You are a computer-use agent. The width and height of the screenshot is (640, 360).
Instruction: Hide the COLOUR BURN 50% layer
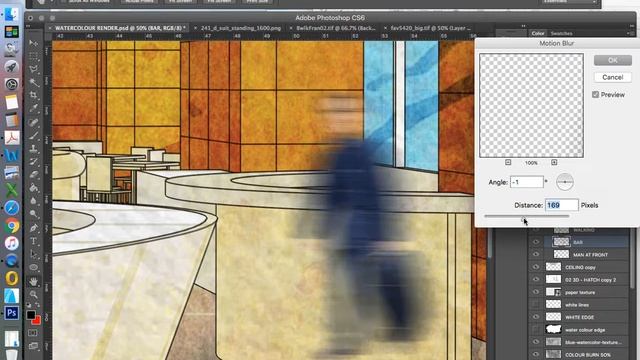pyautogui.click(x=536, y=354)
